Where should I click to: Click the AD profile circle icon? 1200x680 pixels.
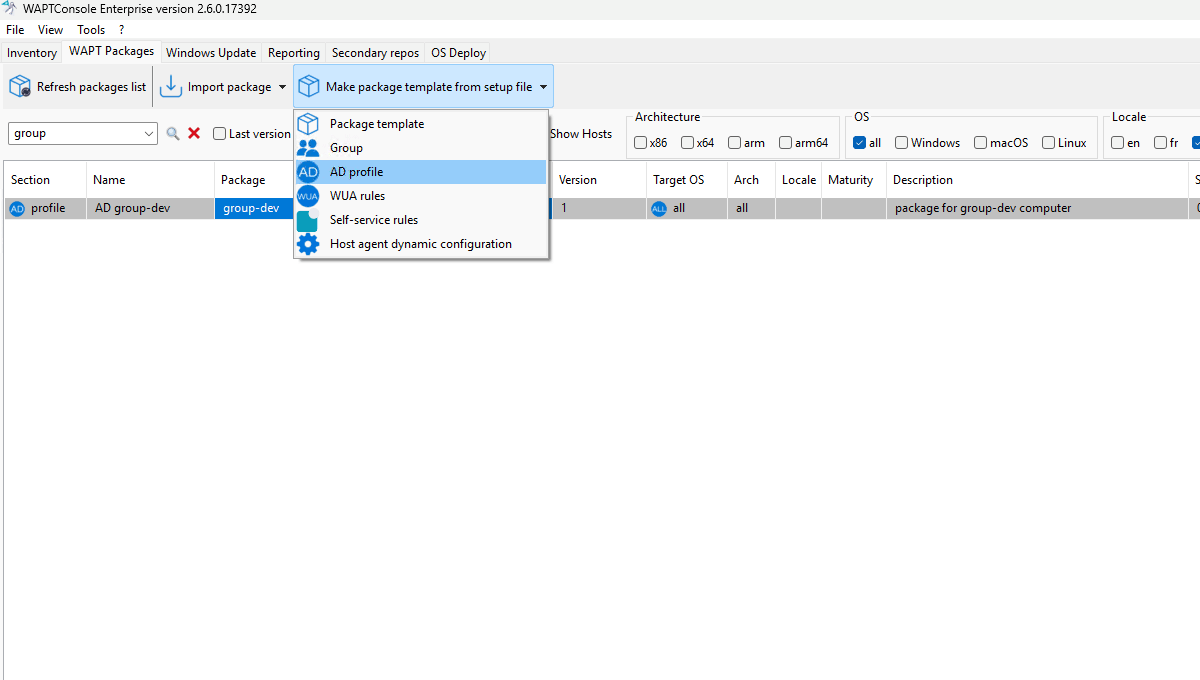tap(308, 172)
